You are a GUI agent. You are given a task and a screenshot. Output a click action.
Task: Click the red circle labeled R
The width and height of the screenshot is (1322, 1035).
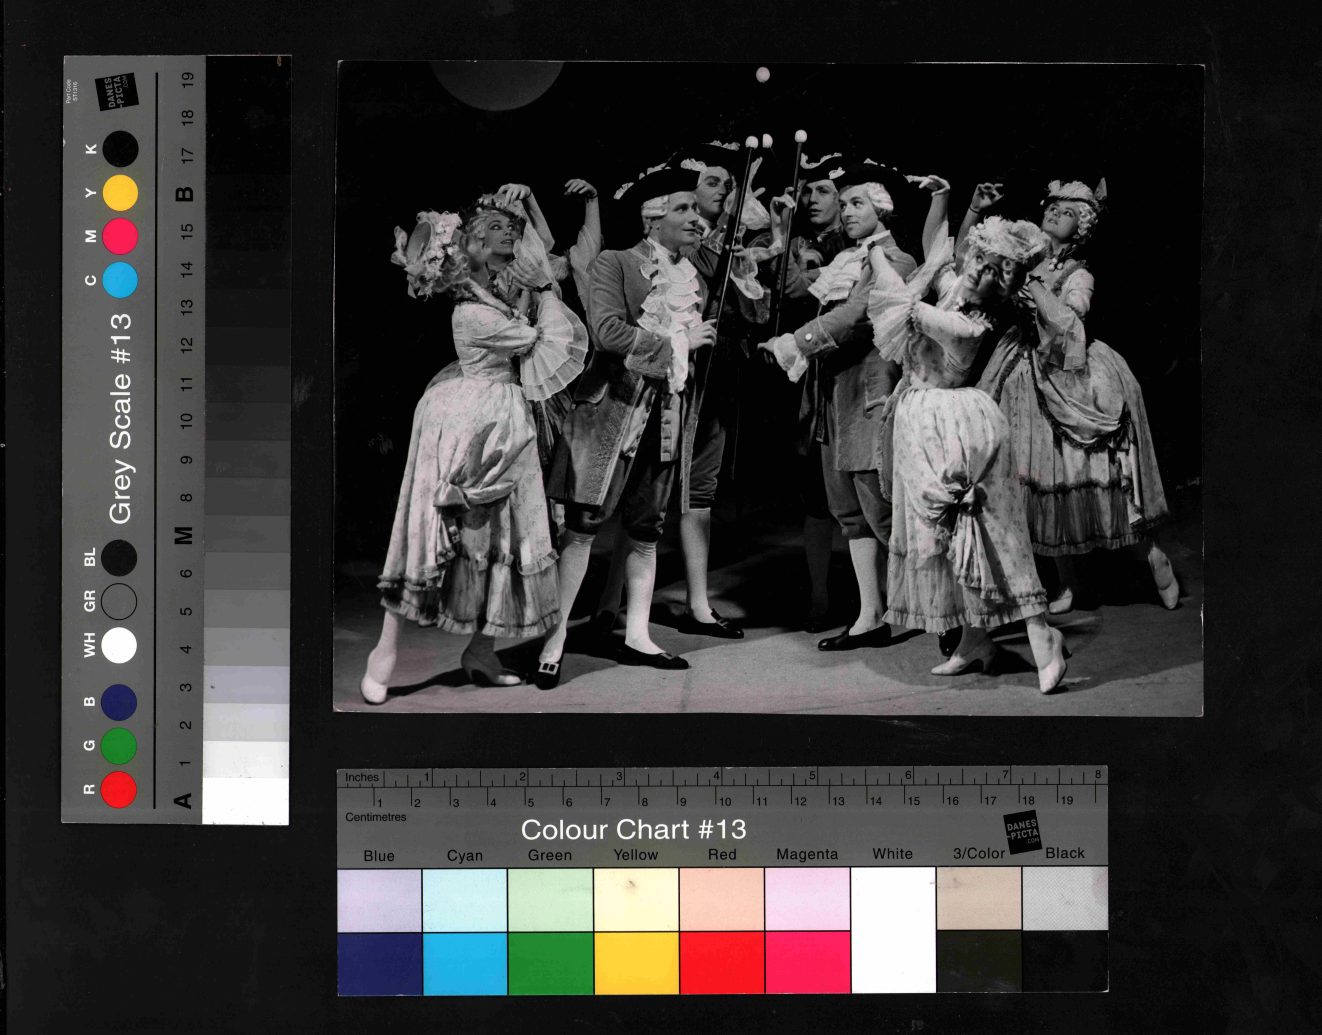(x=119, y=789)
